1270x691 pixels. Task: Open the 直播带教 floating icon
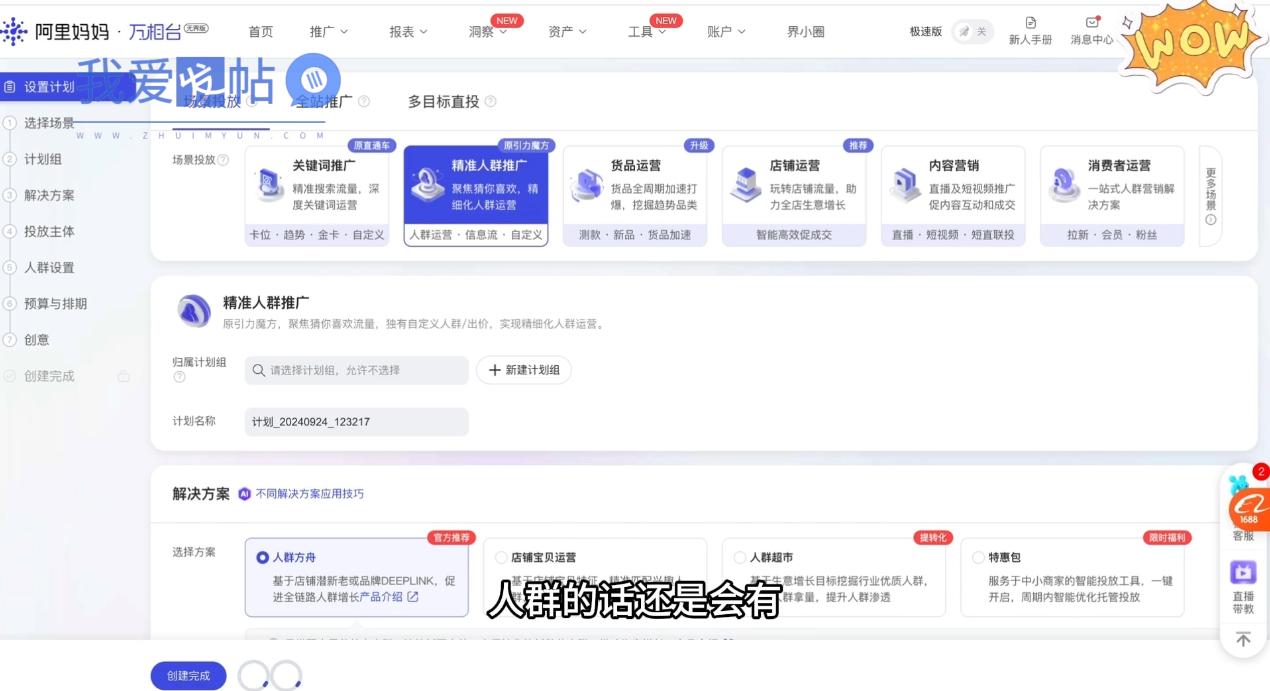tap(1243, 587)
